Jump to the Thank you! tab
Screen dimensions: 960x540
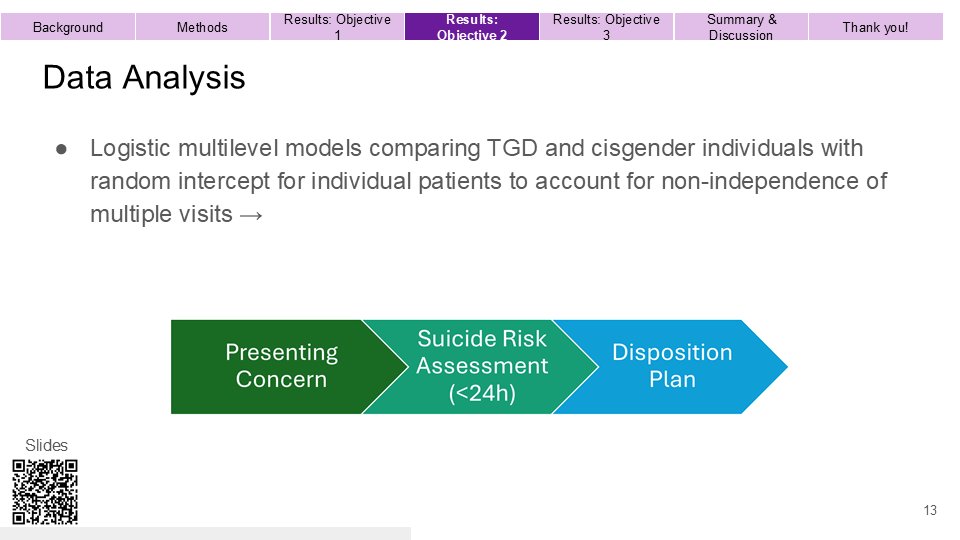pos(876,27)
